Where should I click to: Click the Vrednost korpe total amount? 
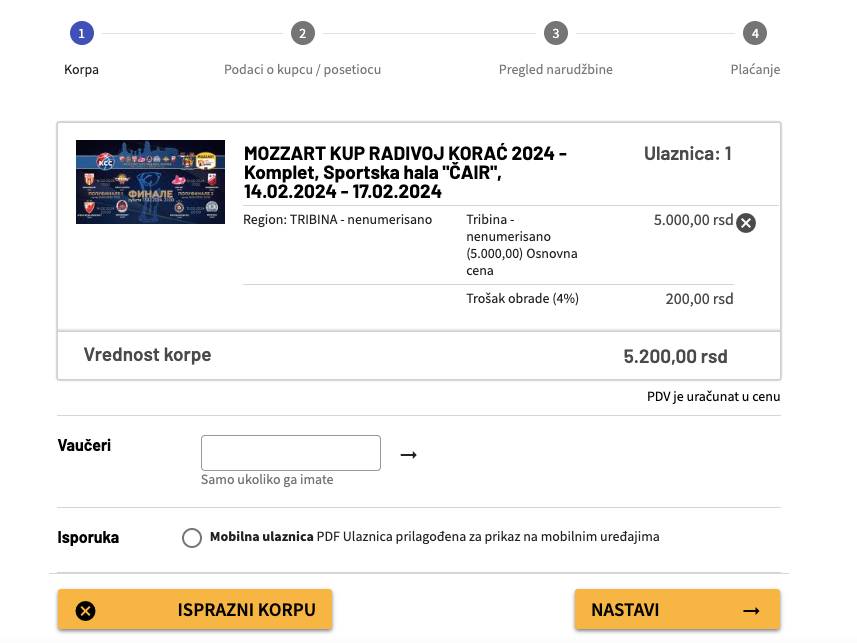click(x=675, y=356)
